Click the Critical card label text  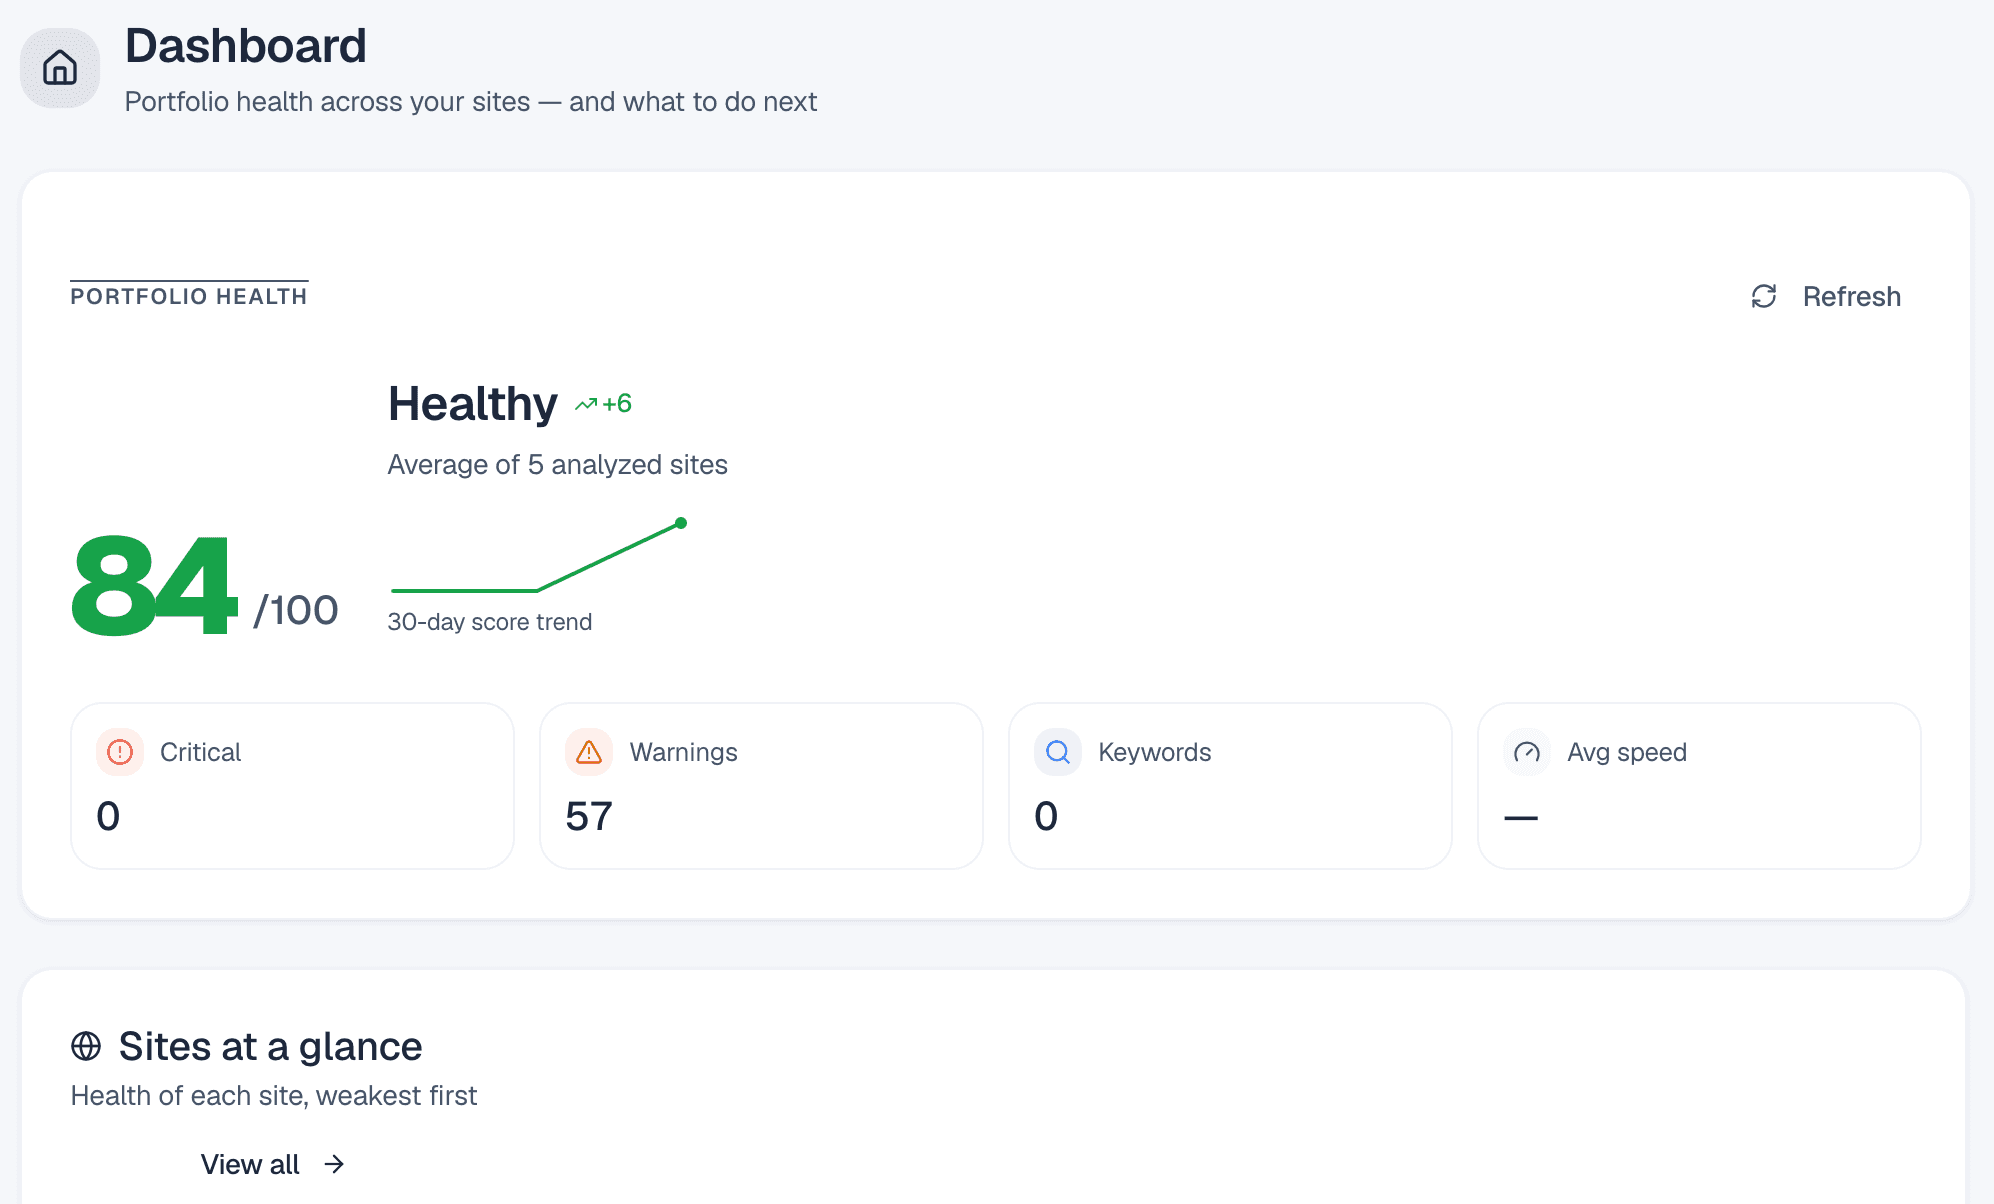click(x=200, y=752)
